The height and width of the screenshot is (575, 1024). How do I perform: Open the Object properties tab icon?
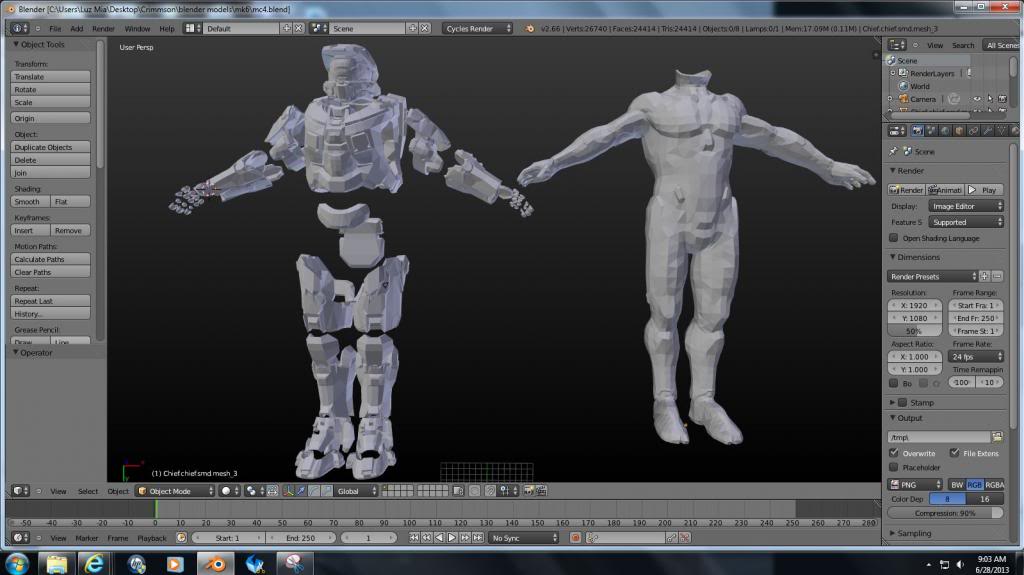pyautogui.click(x=959, y=131)
